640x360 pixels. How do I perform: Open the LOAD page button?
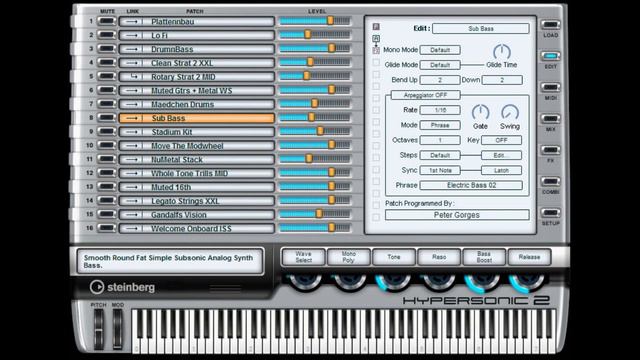(x=550, y=24)
